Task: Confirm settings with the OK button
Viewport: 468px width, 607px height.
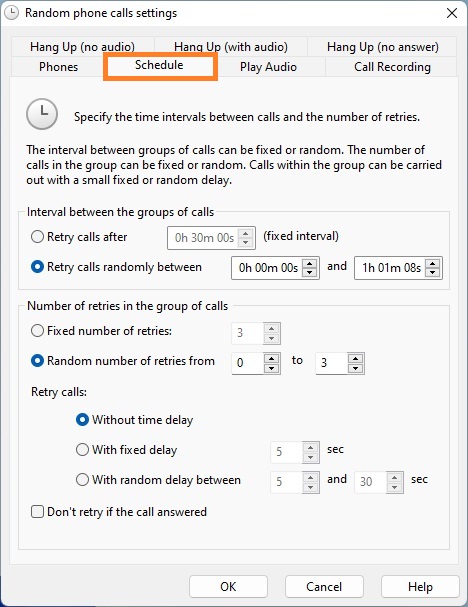Action: pos(228,586)
